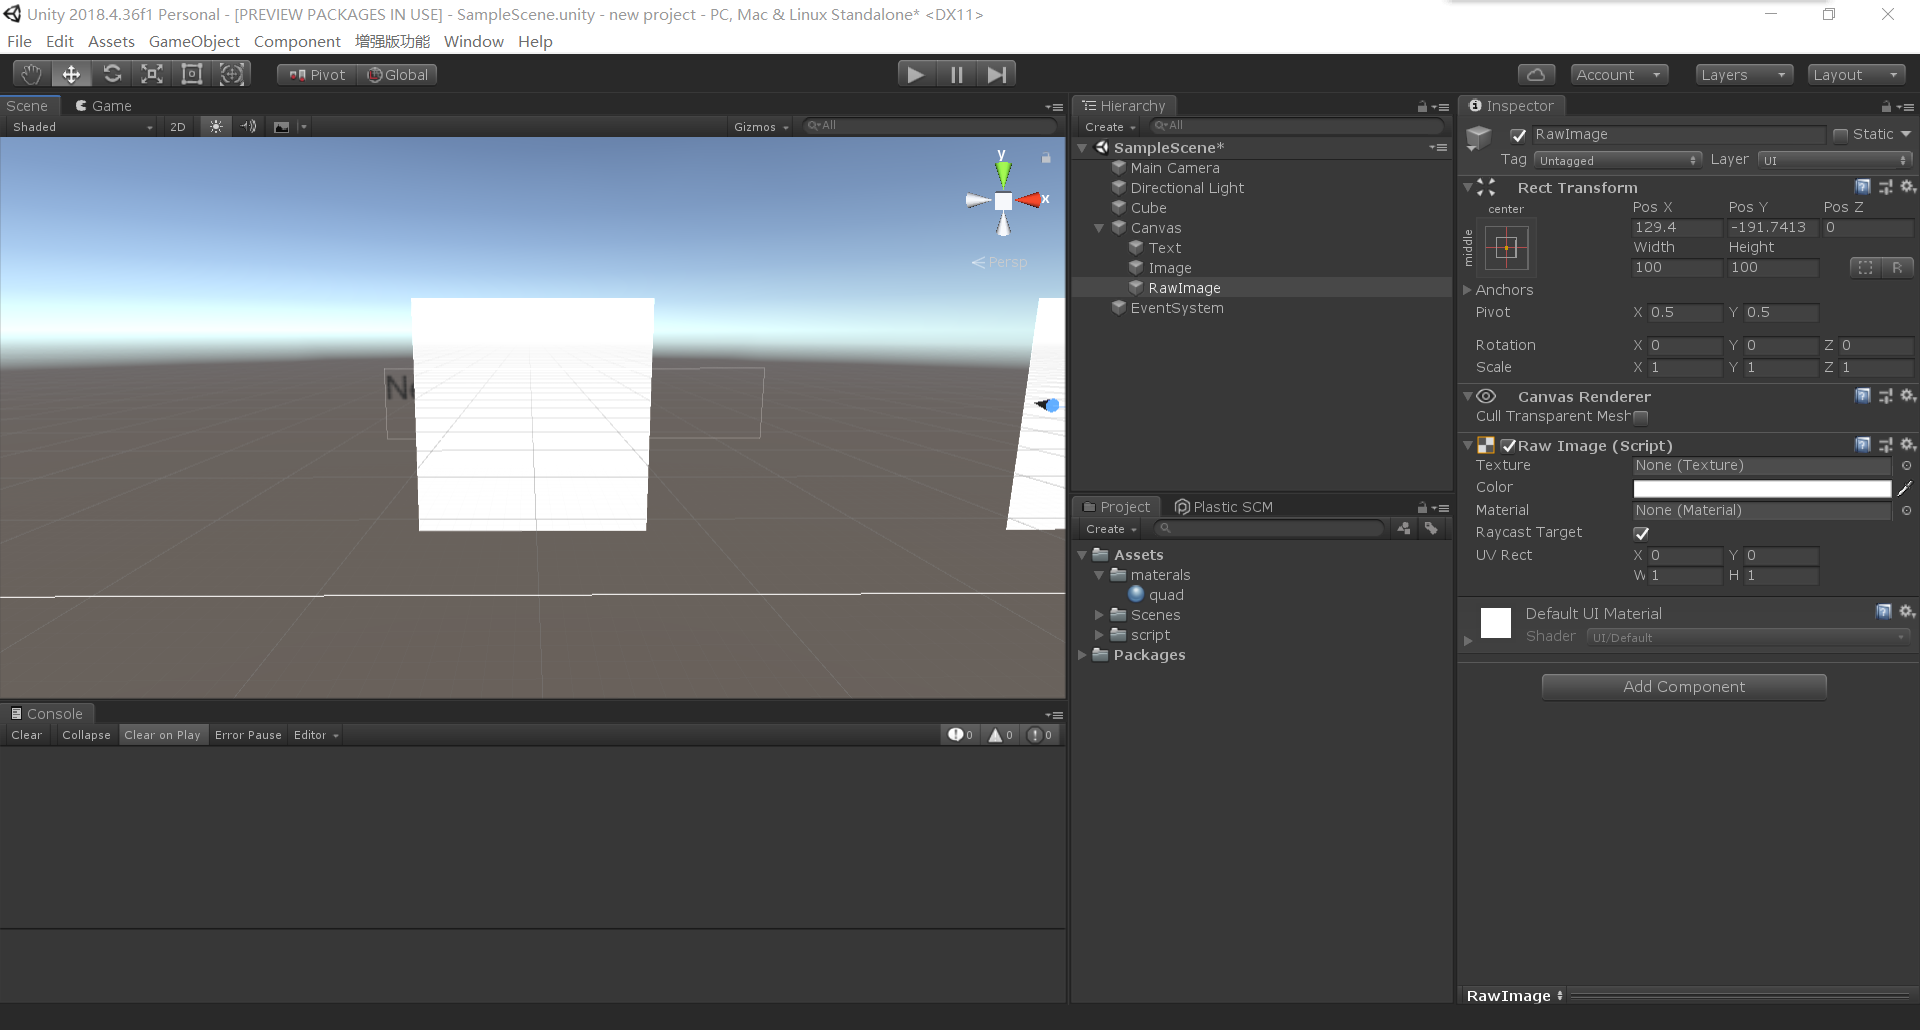Select the combined Transform tool
The height and width of the screenshot is (1030, 1920).
click(x=232, y=74)
